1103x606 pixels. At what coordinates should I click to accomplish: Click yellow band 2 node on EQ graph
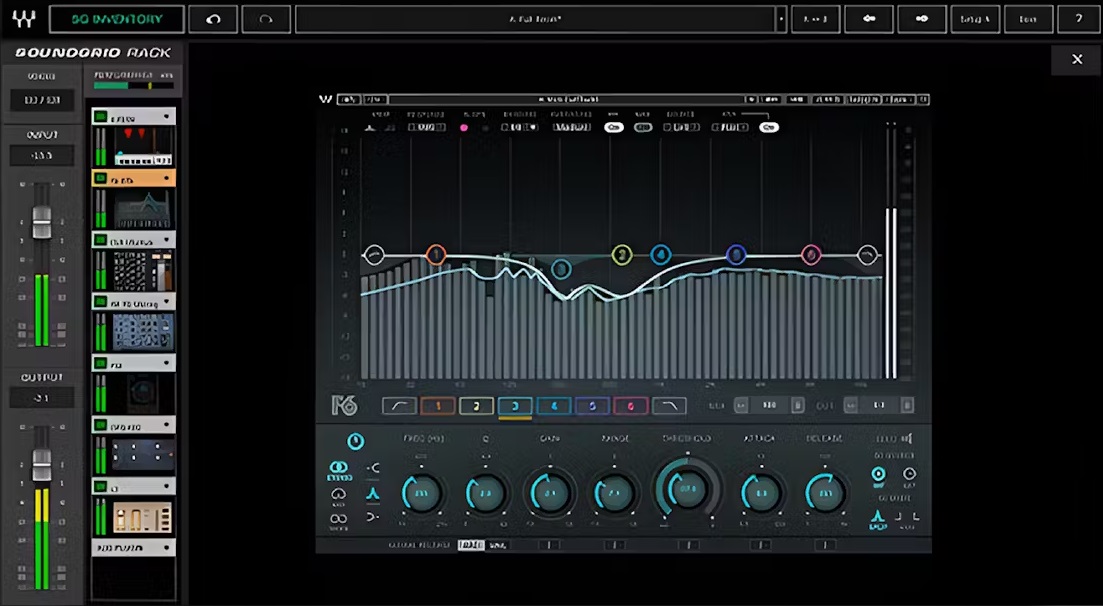click(x=622, y=255)
